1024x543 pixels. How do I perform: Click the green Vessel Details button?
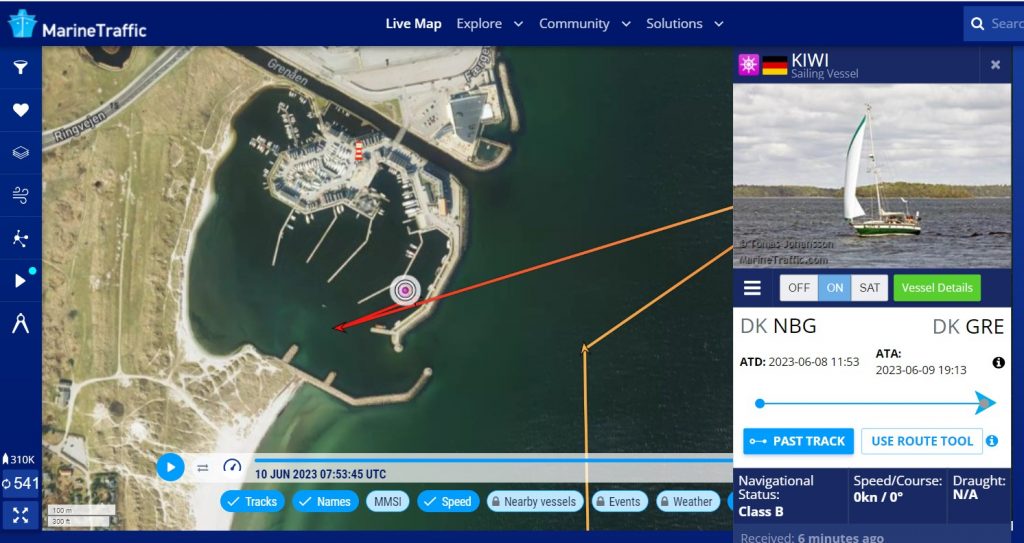pyautogui.click(x=937, y=288)
